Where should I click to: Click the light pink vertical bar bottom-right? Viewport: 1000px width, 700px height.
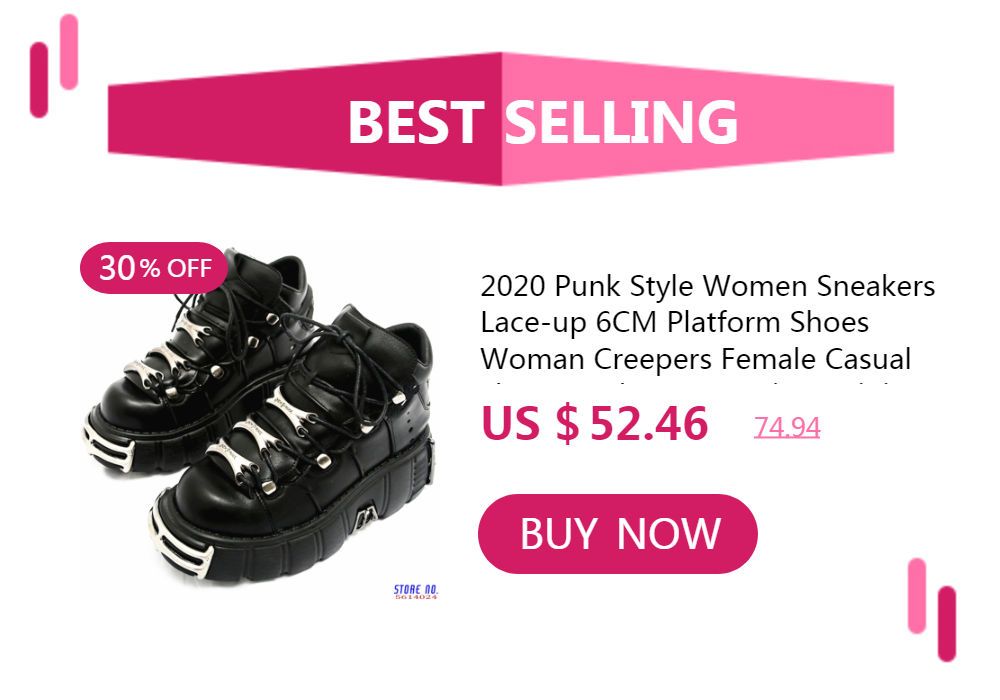917,596
